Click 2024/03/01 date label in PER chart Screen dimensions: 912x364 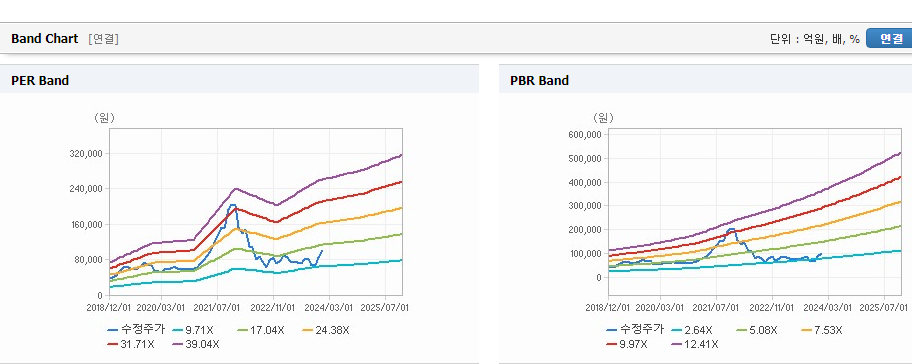click(x=330, y=307)
